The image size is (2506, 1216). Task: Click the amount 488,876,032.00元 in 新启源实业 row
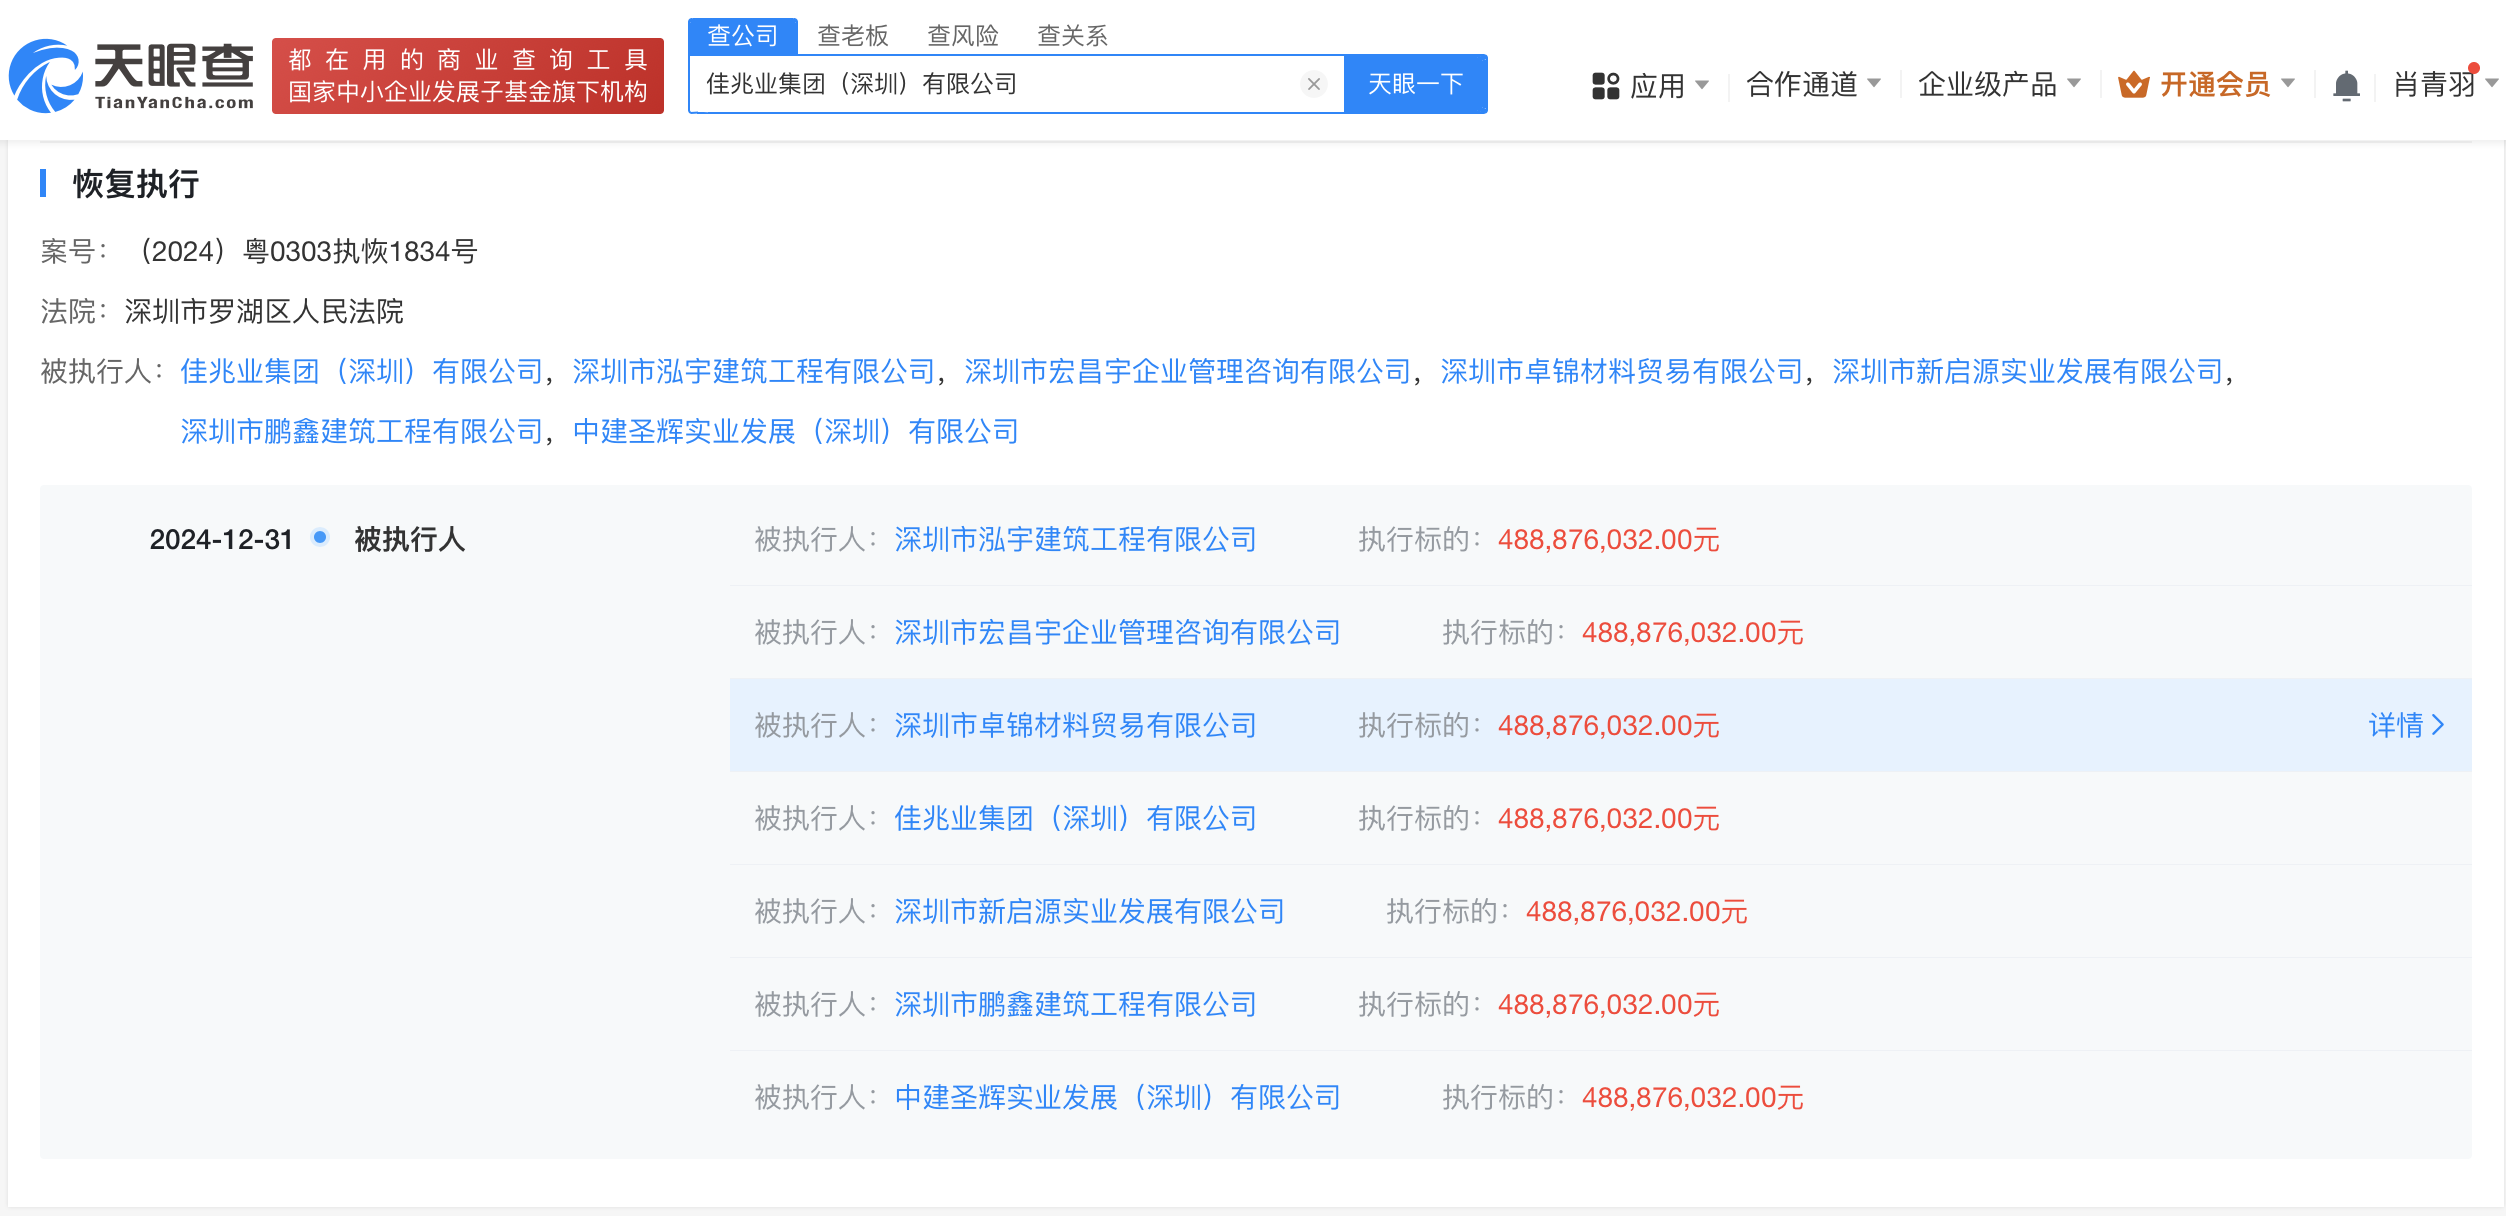tap(1637, 912)
